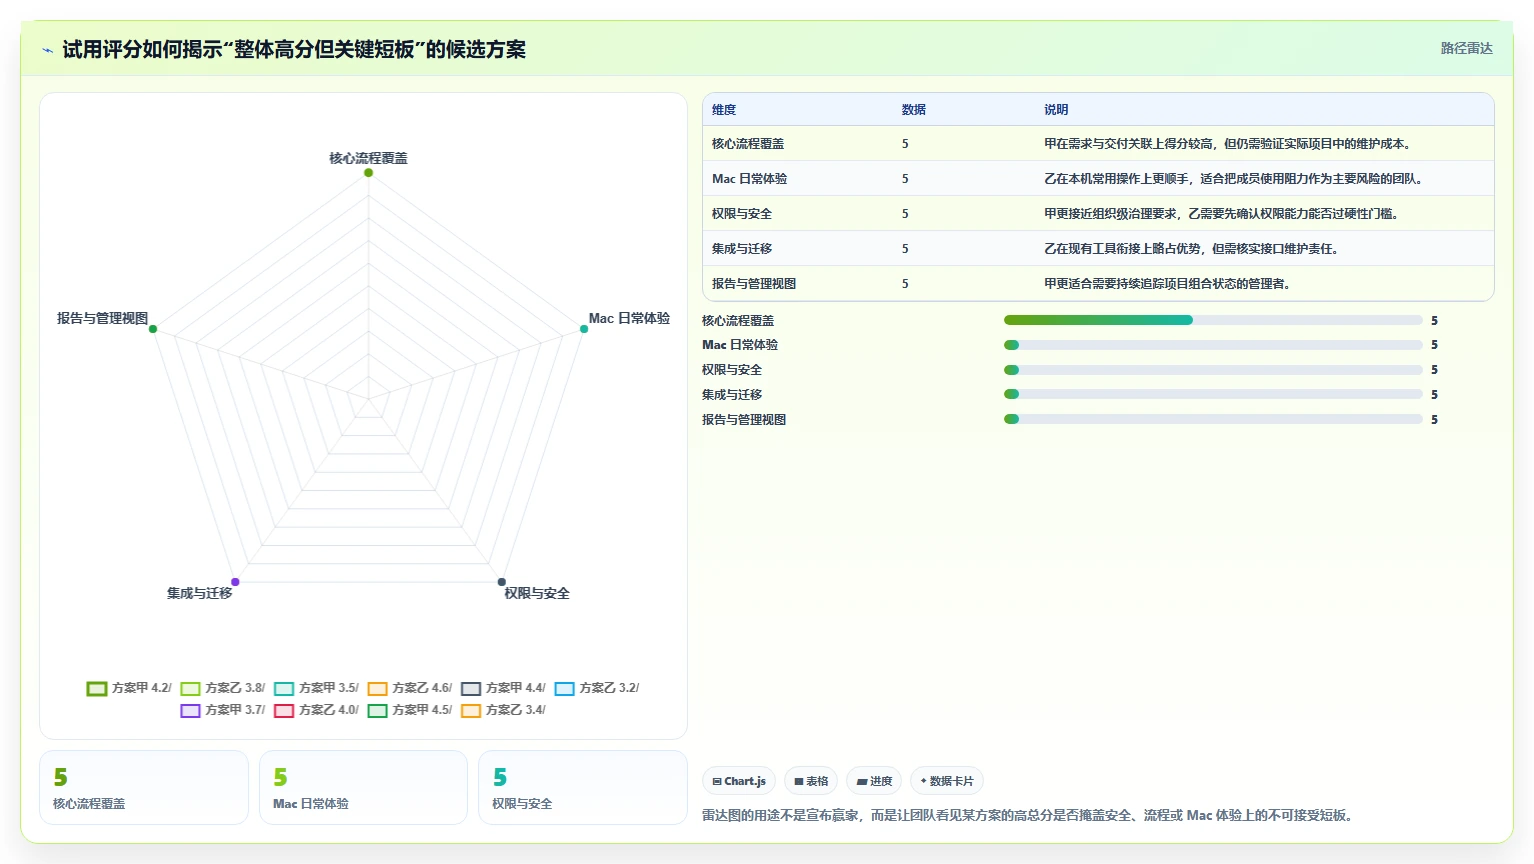1534x864 pixels.
Task: Click the 集成与迁移 radar axis label
Action: click(x=199, y=593)
